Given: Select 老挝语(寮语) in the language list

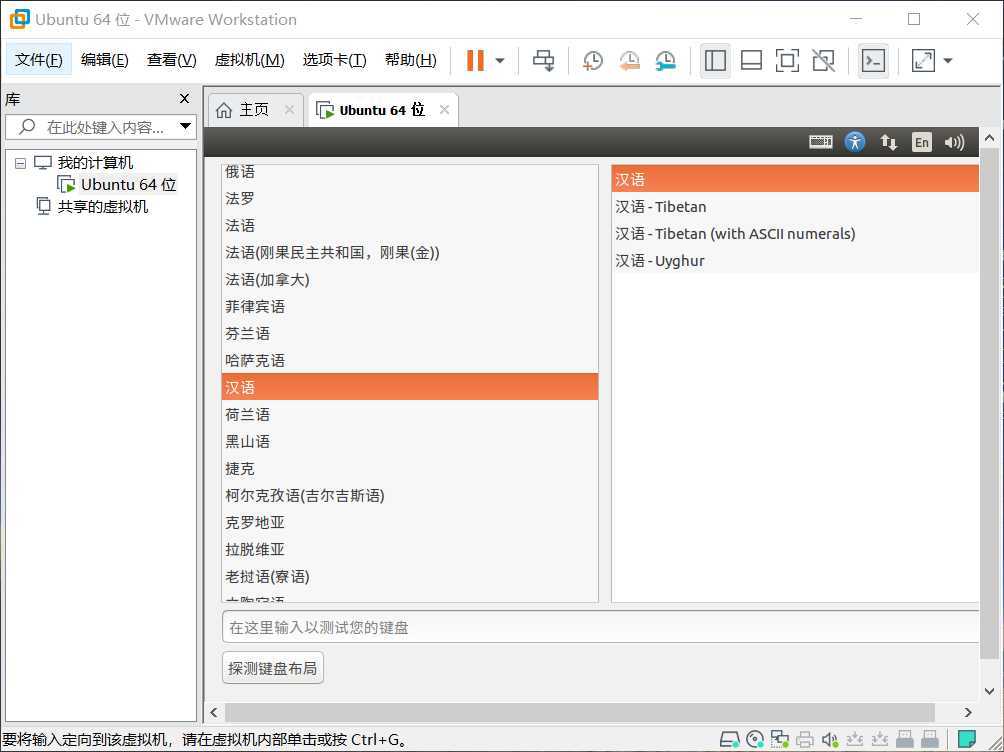Looking at the screenshot, I should click(x=410, y=576).
